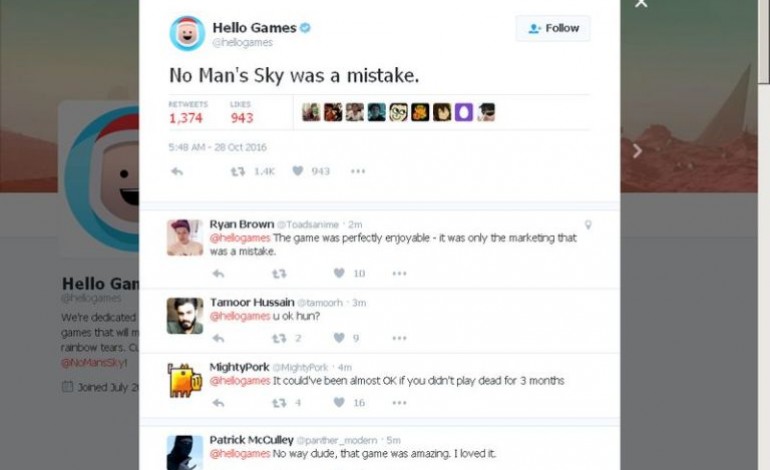770x470 pixels.
Task: Open Patrick McCulley's profile link
Action: click(x=251, y=440)
